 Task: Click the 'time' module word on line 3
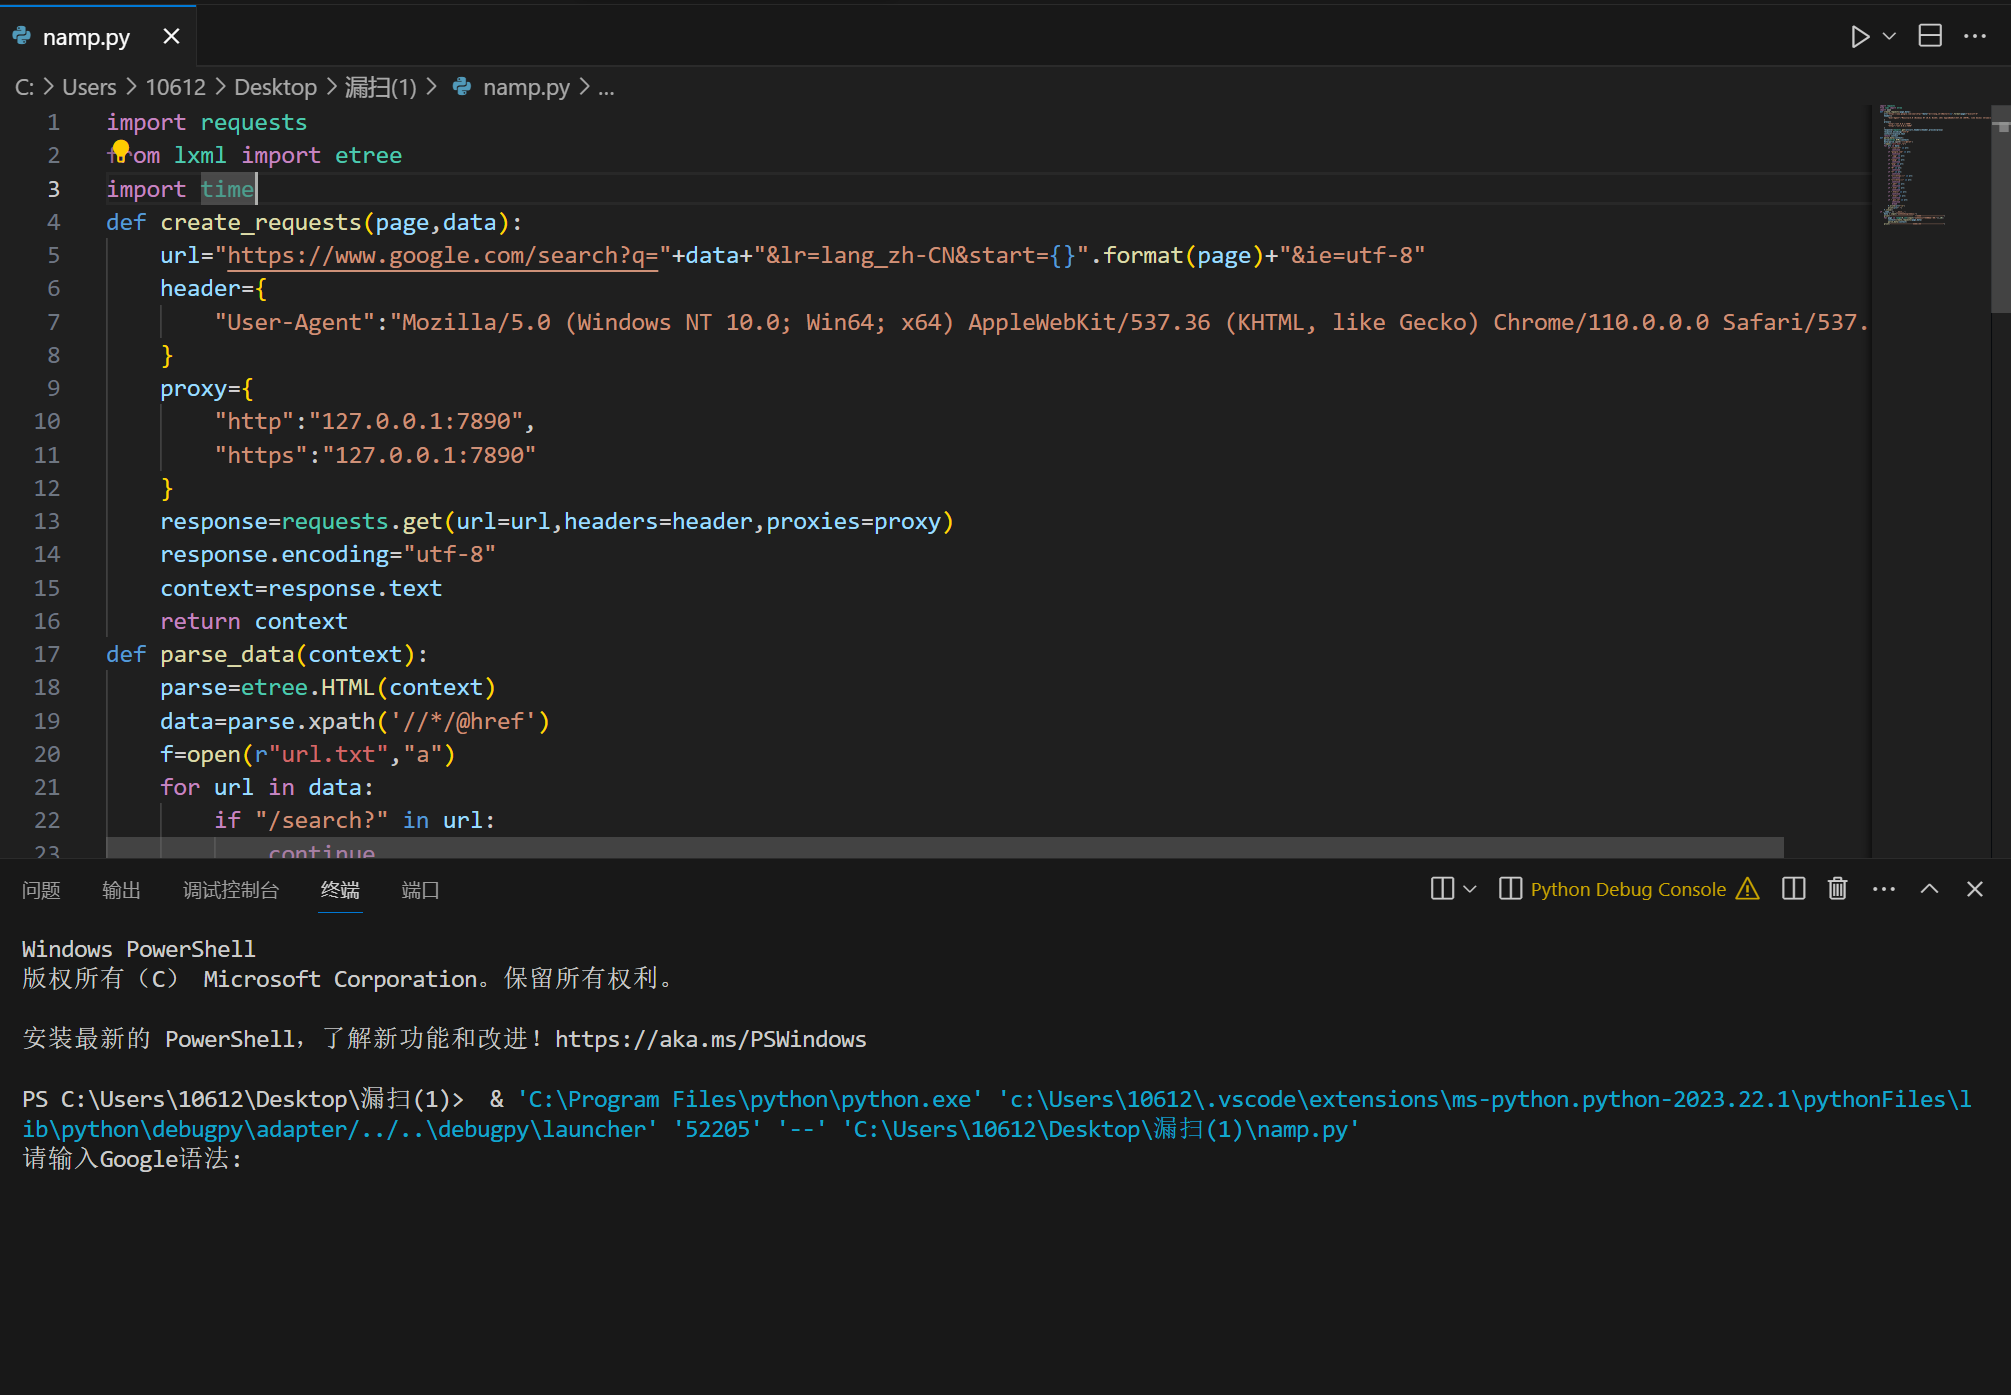coord(227,189)
